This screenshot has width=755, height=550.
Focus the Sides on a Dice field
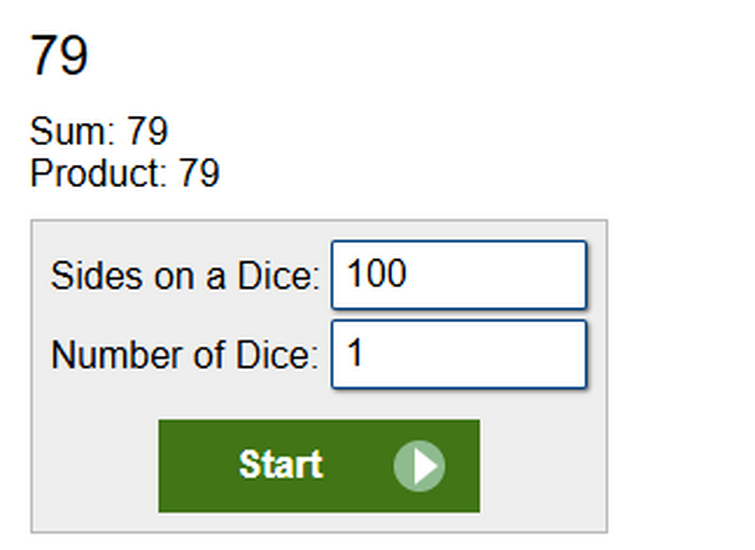[x=459, y=275]
